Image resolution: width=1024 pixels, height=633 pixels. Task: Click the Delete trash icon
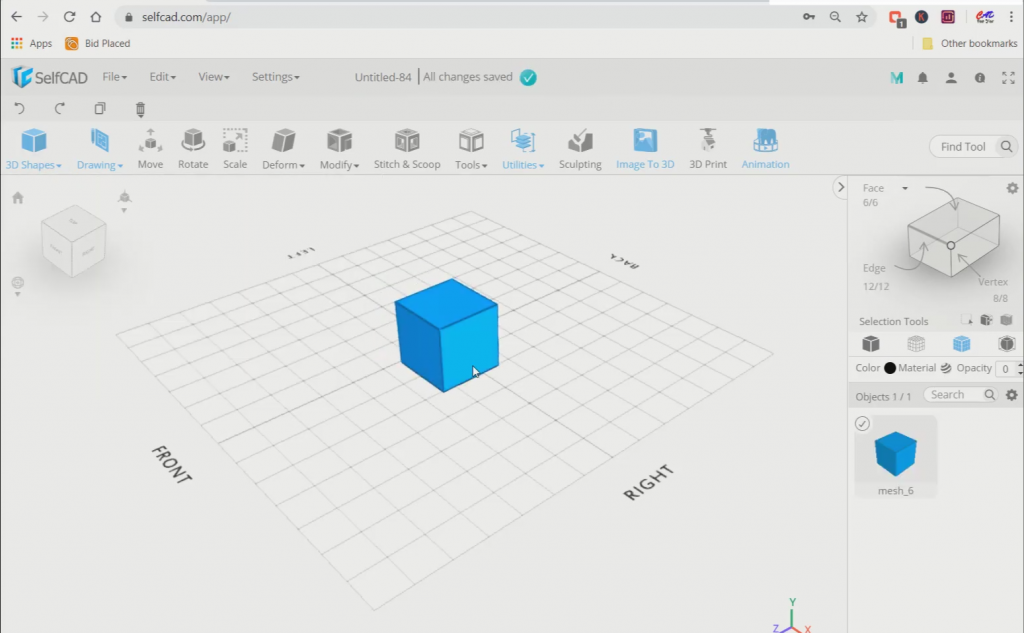click(140, 109)
